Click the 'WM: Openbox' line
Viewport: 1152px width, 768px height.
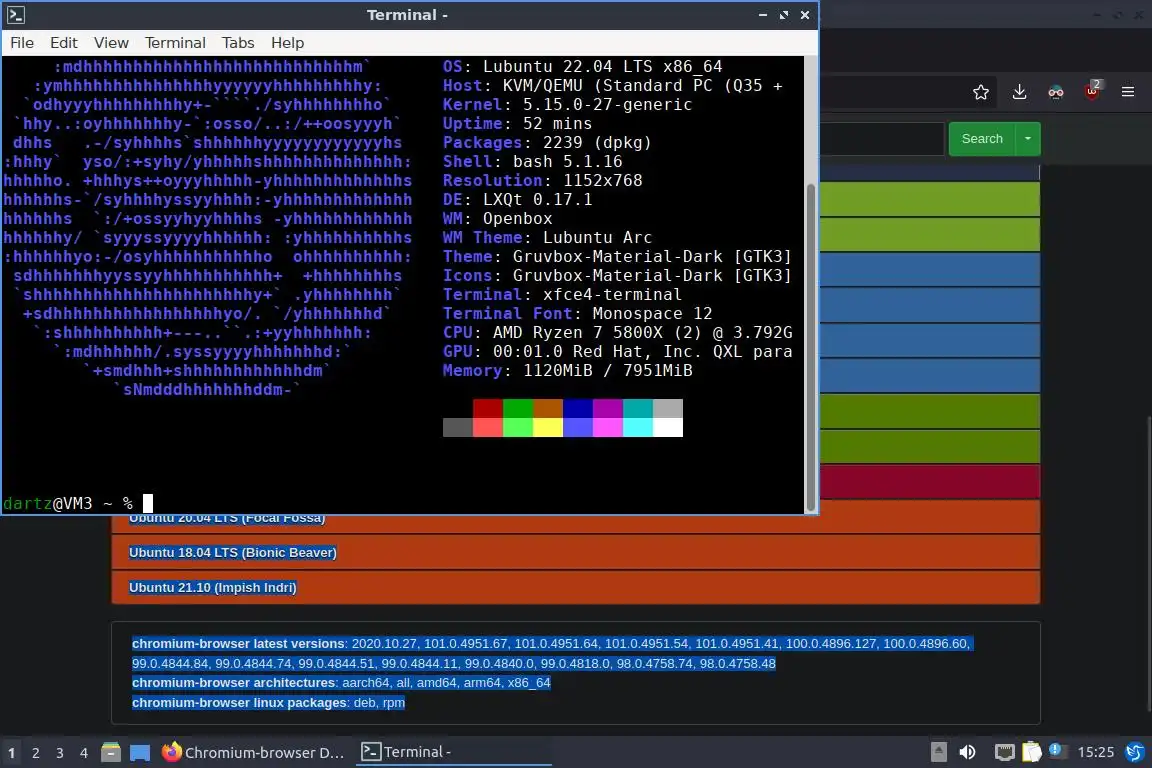tap(497, 218)
